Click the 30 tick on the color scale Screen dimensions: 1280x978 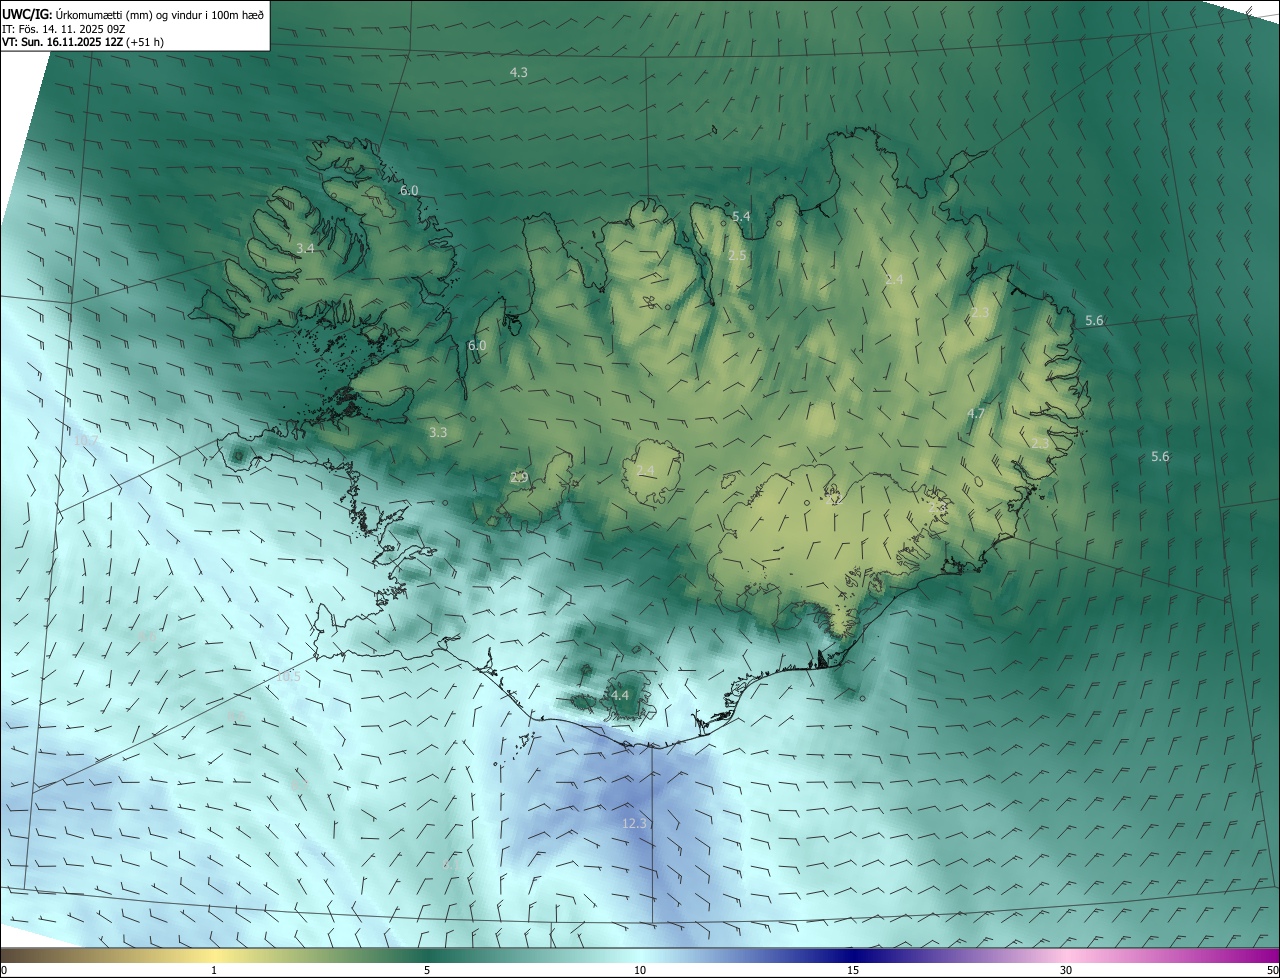[1066, 970]
